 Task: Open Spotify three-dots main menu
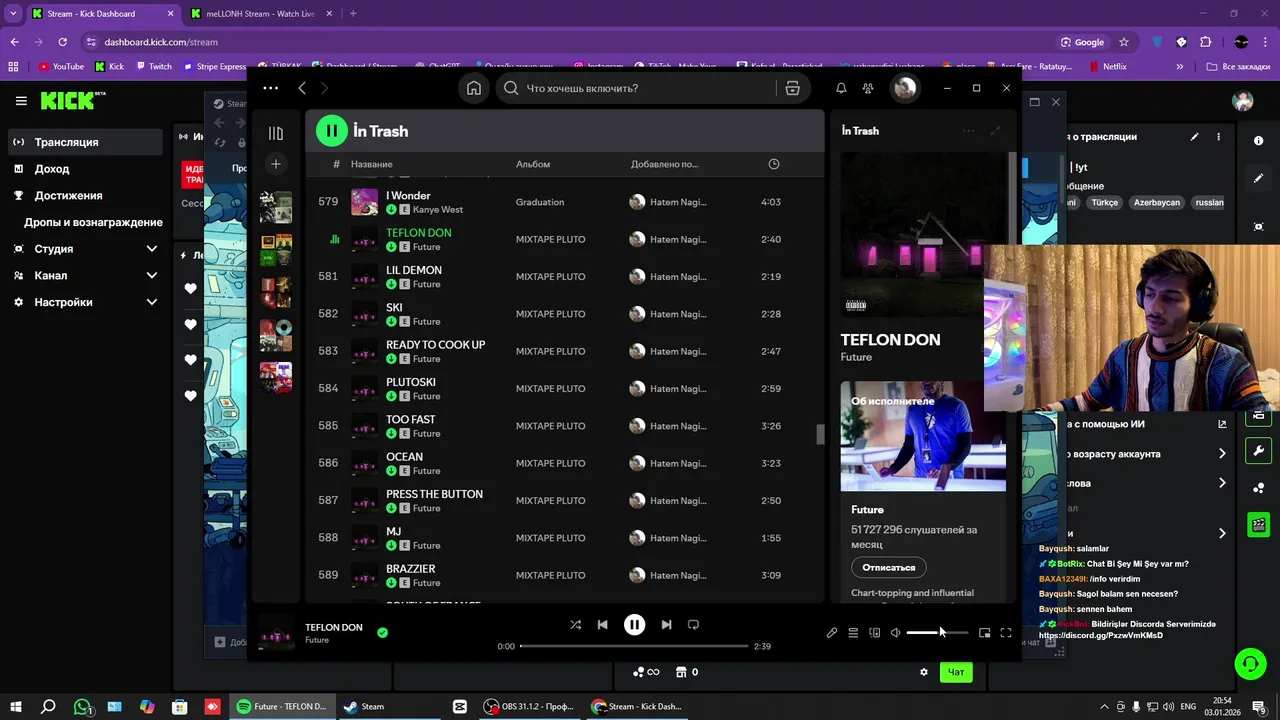pyautogui.click(x=270, y=88)
